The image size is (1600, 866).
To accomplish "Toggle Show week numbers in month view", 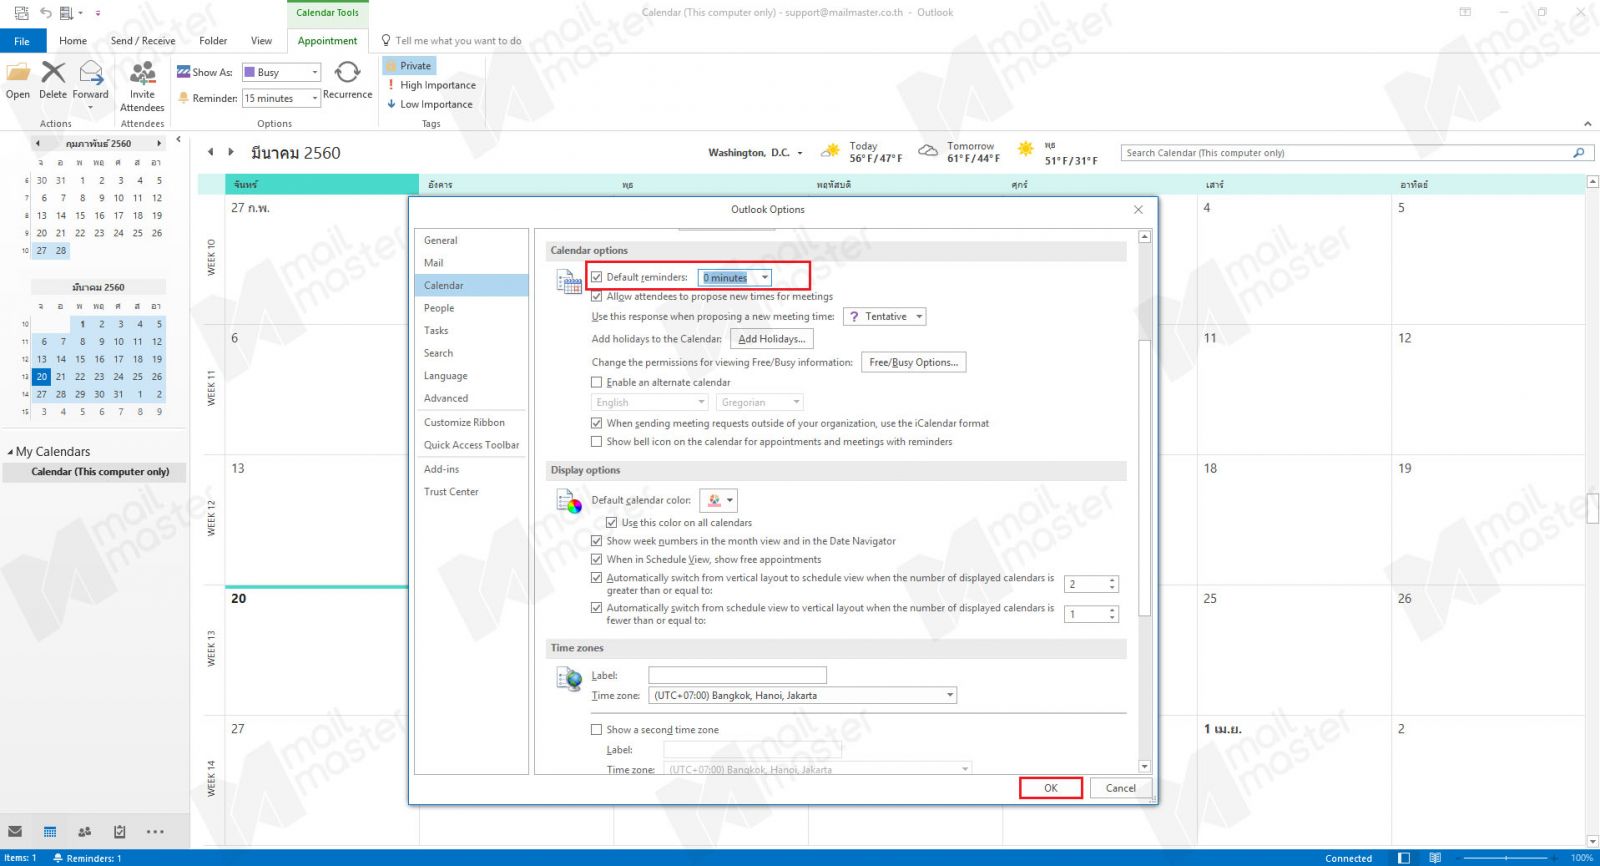I will click(x=597, y=541).
